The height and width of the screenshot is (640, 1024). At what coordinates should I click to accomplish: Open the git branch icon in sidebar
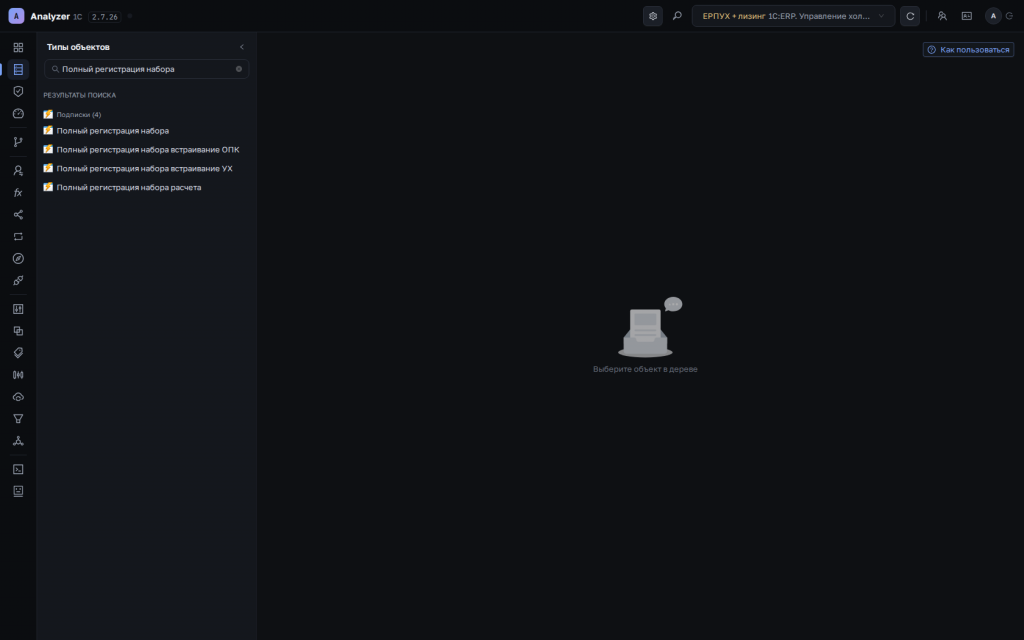coord(18,142)
